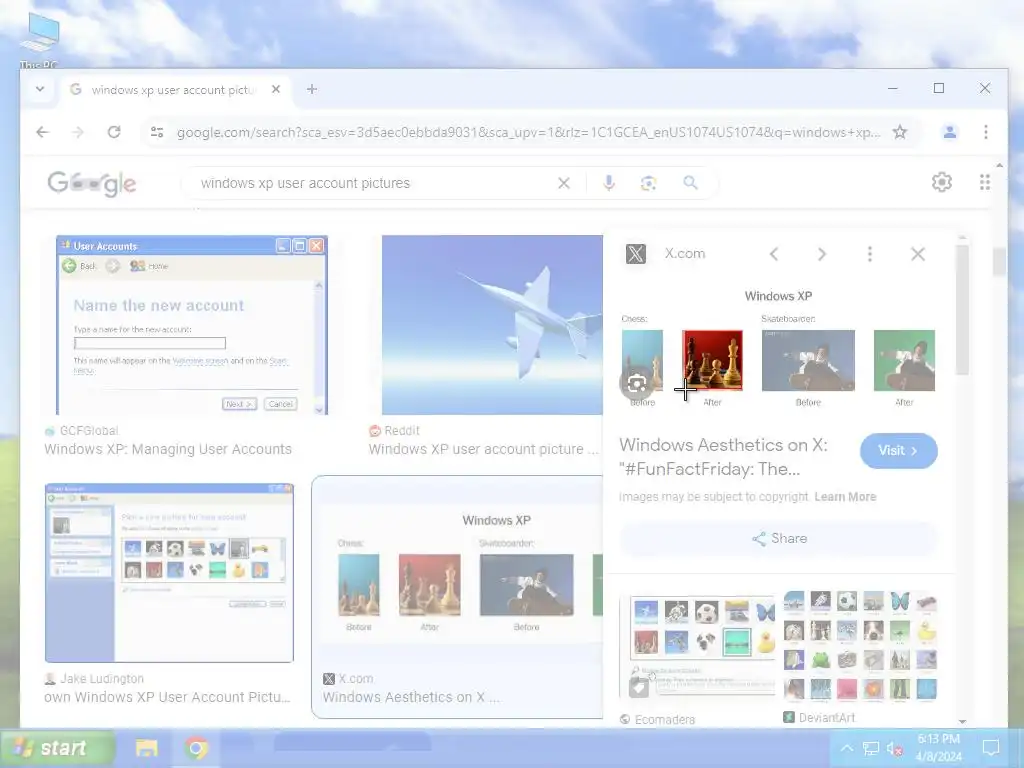Viewport: 1024px width, 768px height.
Task: Open the 'Learn More' copyright link
Action: coord(845,497)
